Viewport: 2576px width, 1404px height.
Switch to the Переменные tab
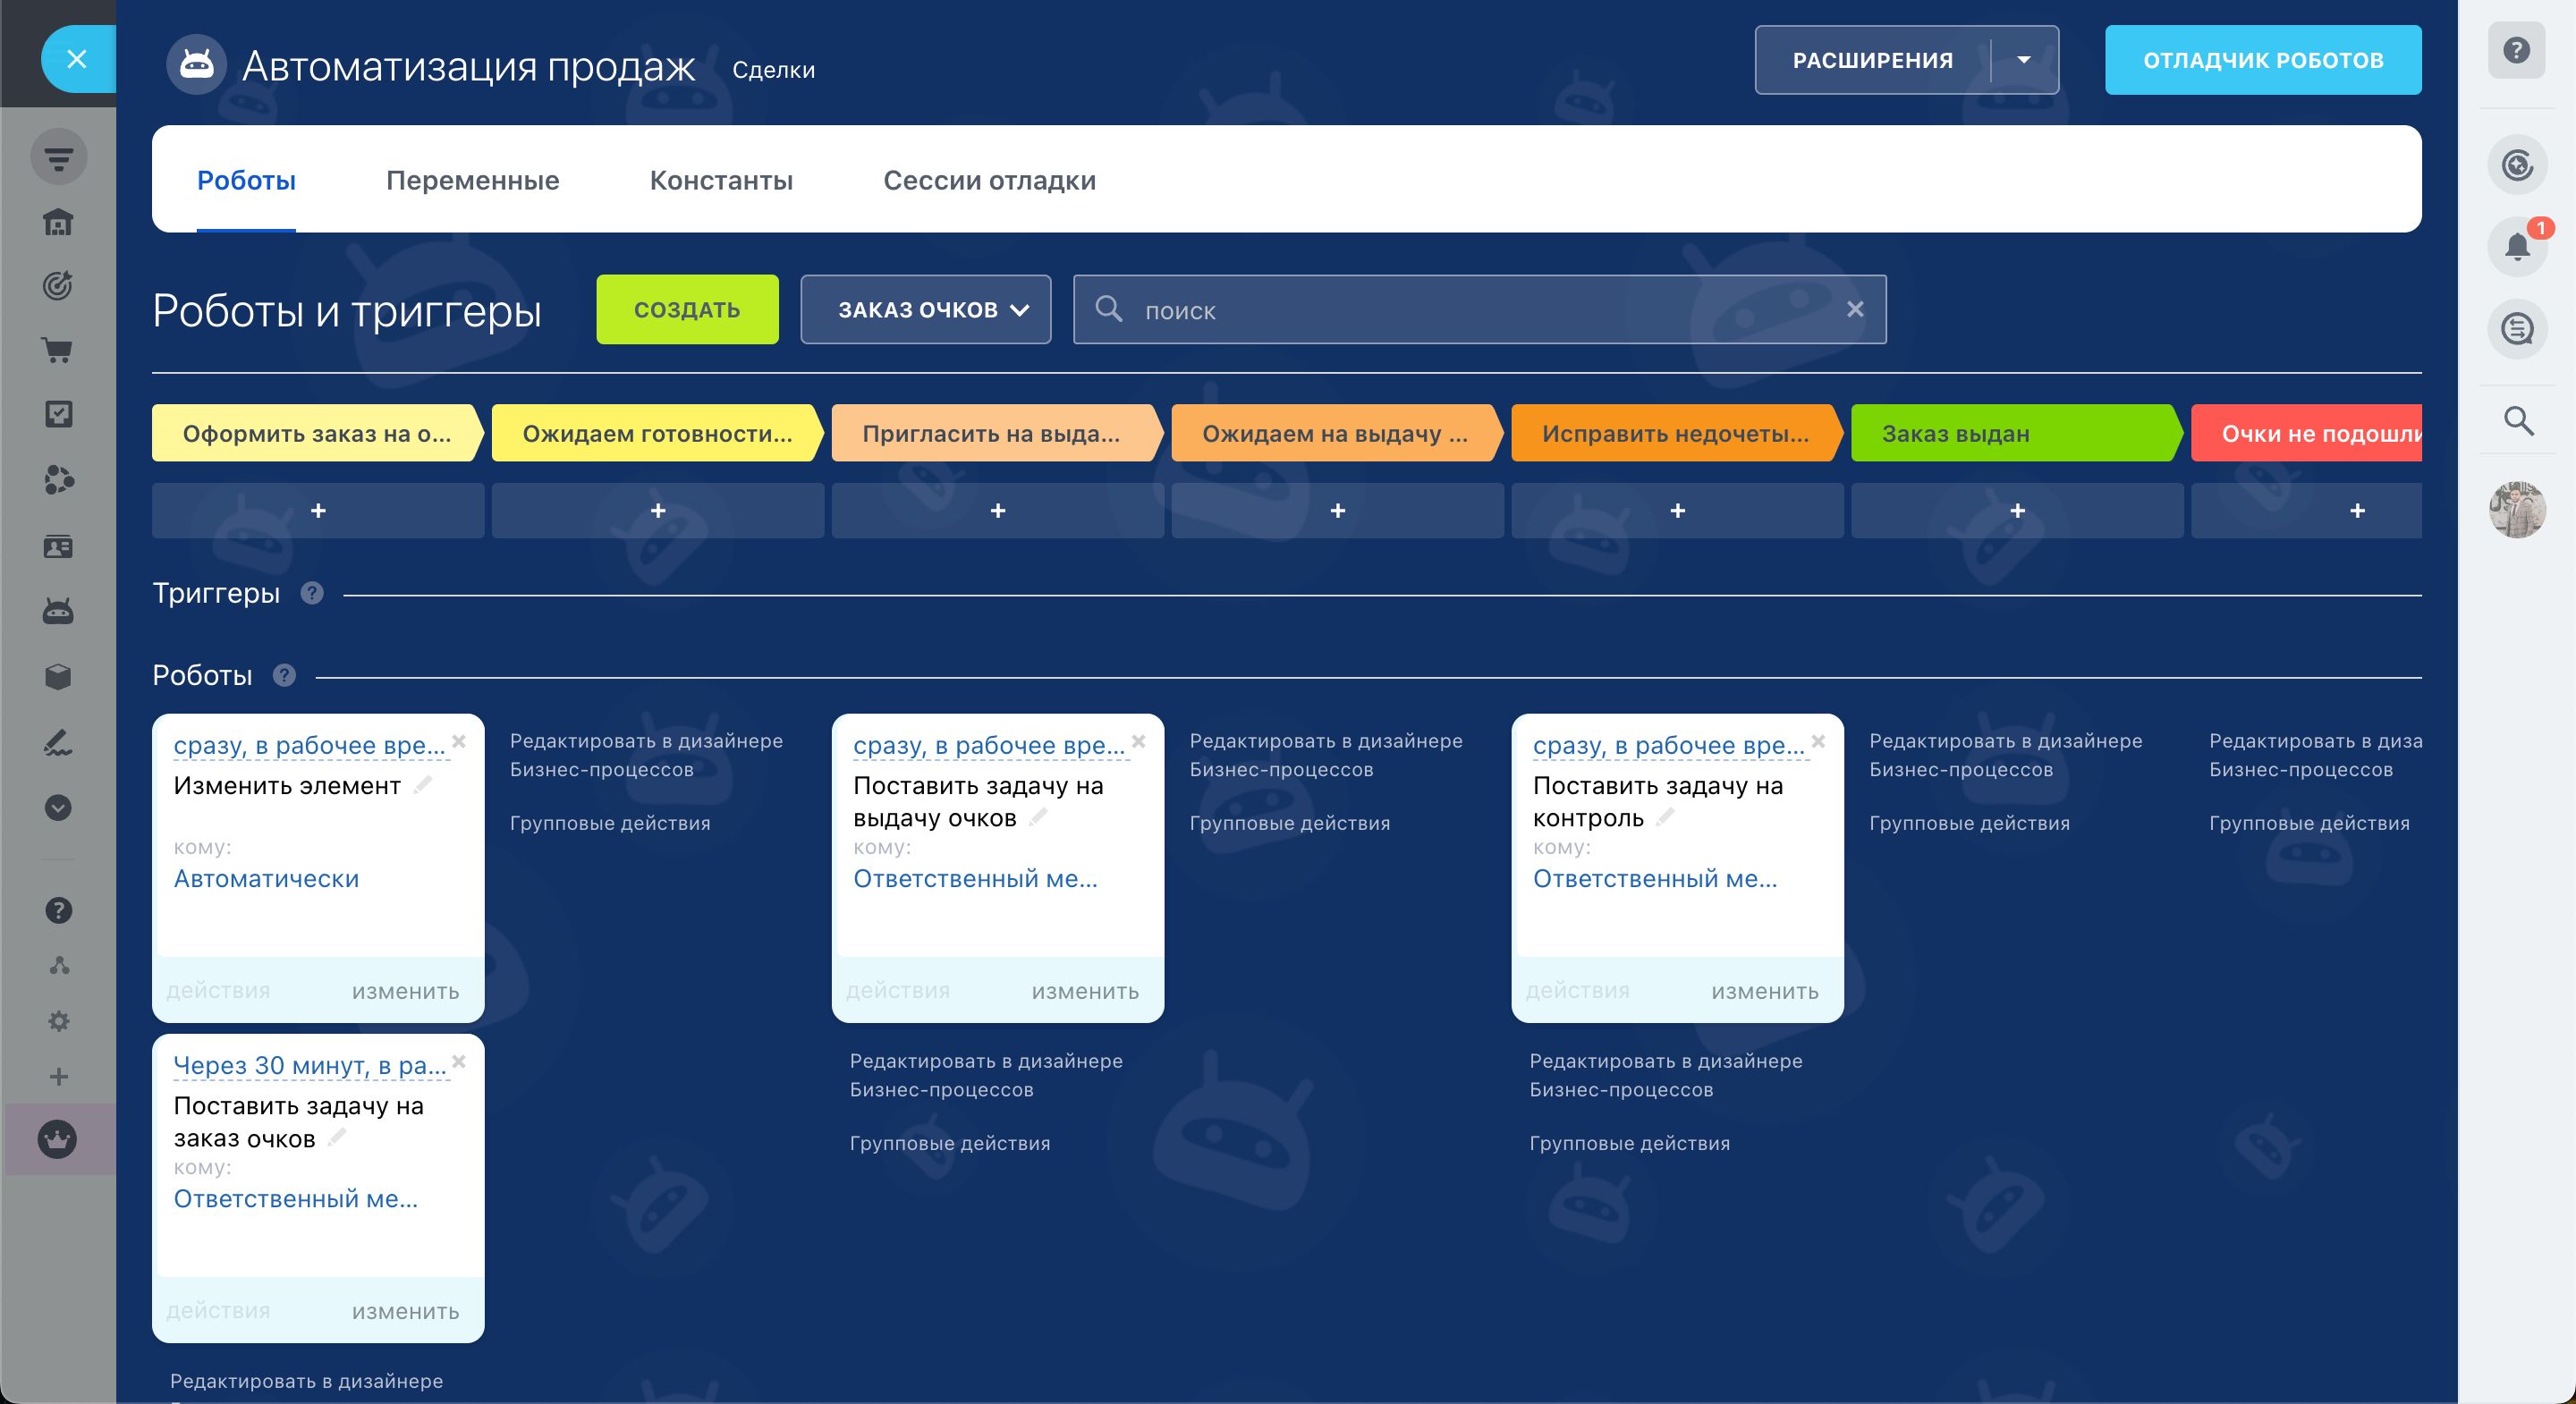pyautogui.click(x=472, y=181)
